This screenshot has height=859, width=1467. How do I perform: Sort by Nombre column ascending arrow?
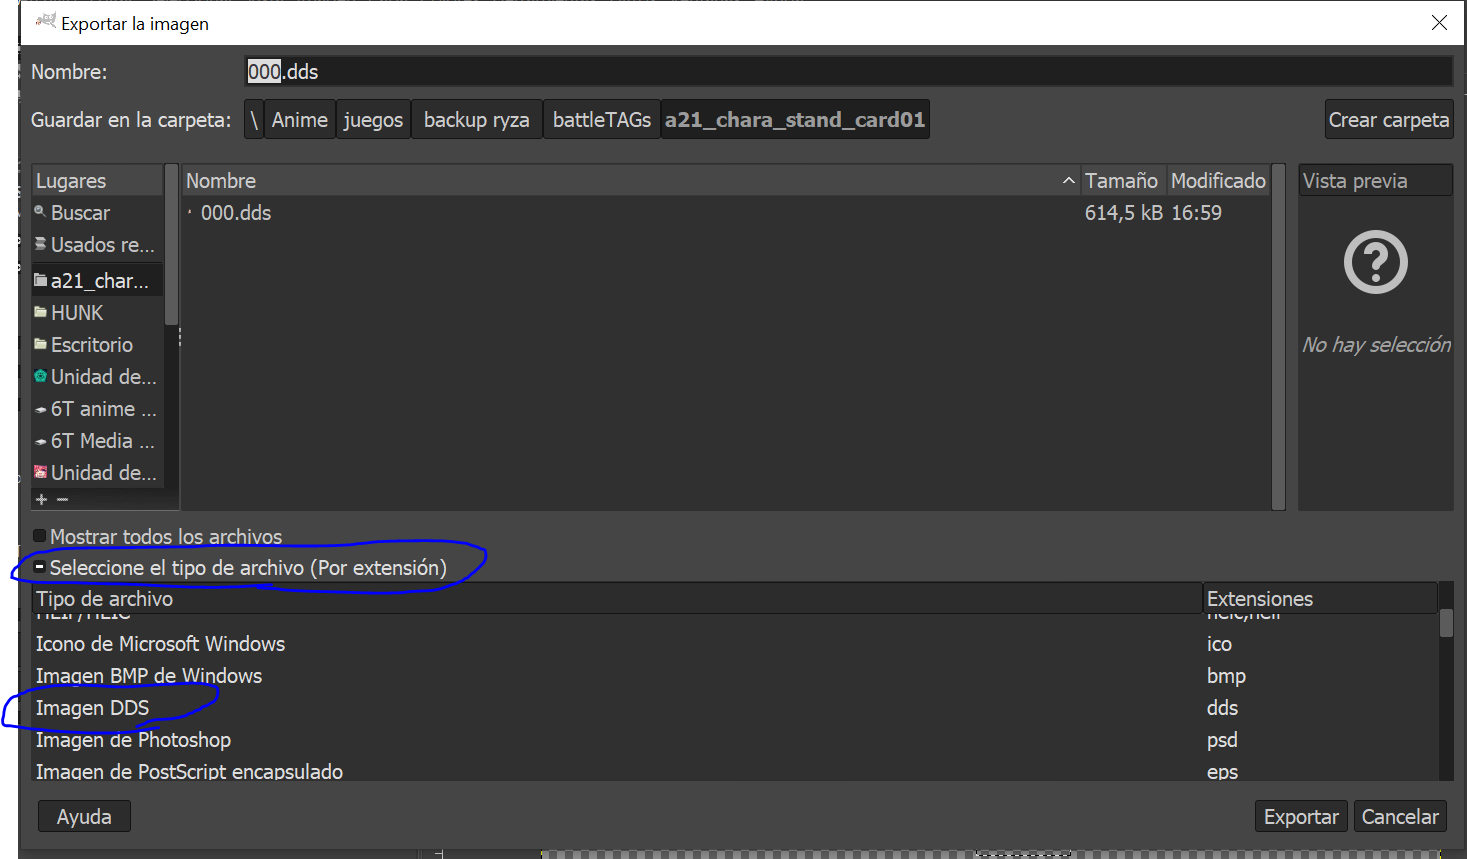(x=1068, y=181)
